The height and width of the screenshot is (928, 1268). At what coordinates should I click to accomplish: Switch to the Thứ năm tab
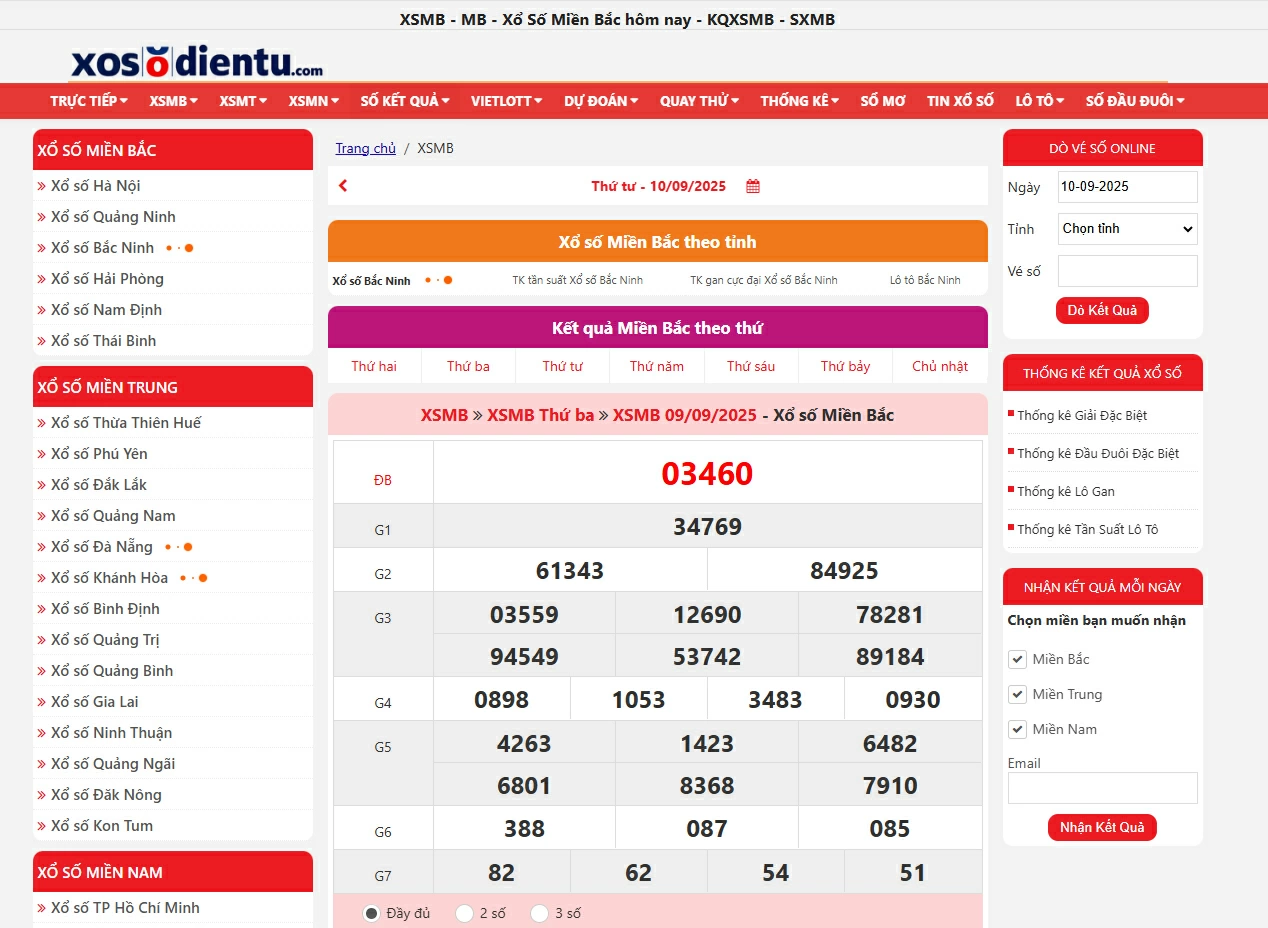click(656, 366)
